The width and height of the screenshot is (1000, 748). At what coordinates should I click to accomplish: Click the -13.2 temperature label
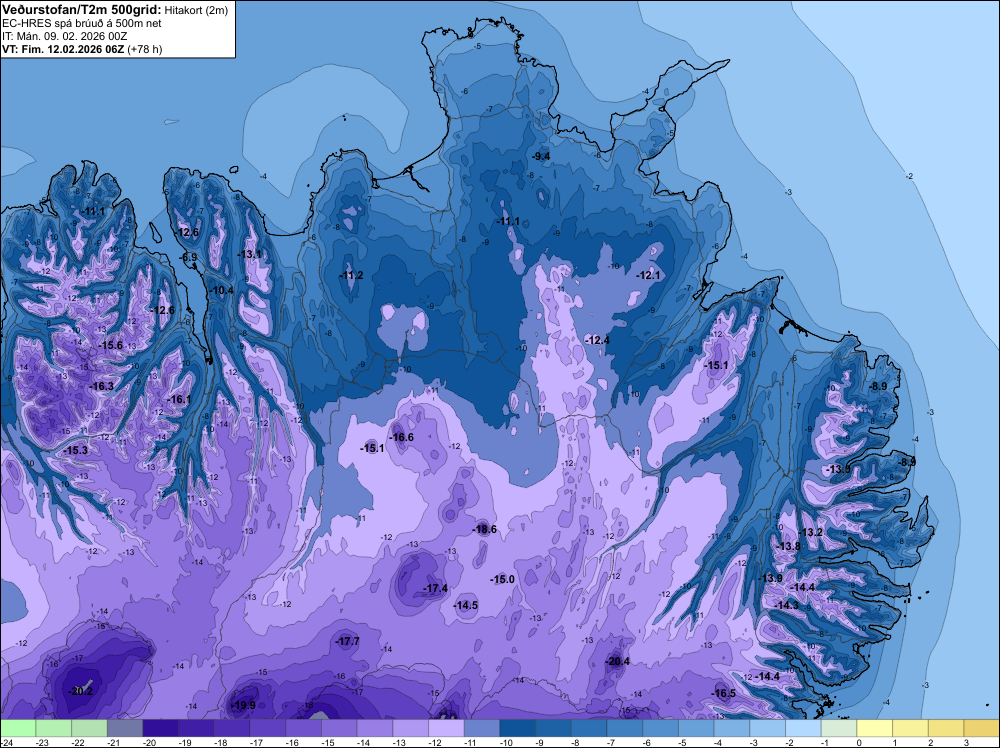click(811, 532)
